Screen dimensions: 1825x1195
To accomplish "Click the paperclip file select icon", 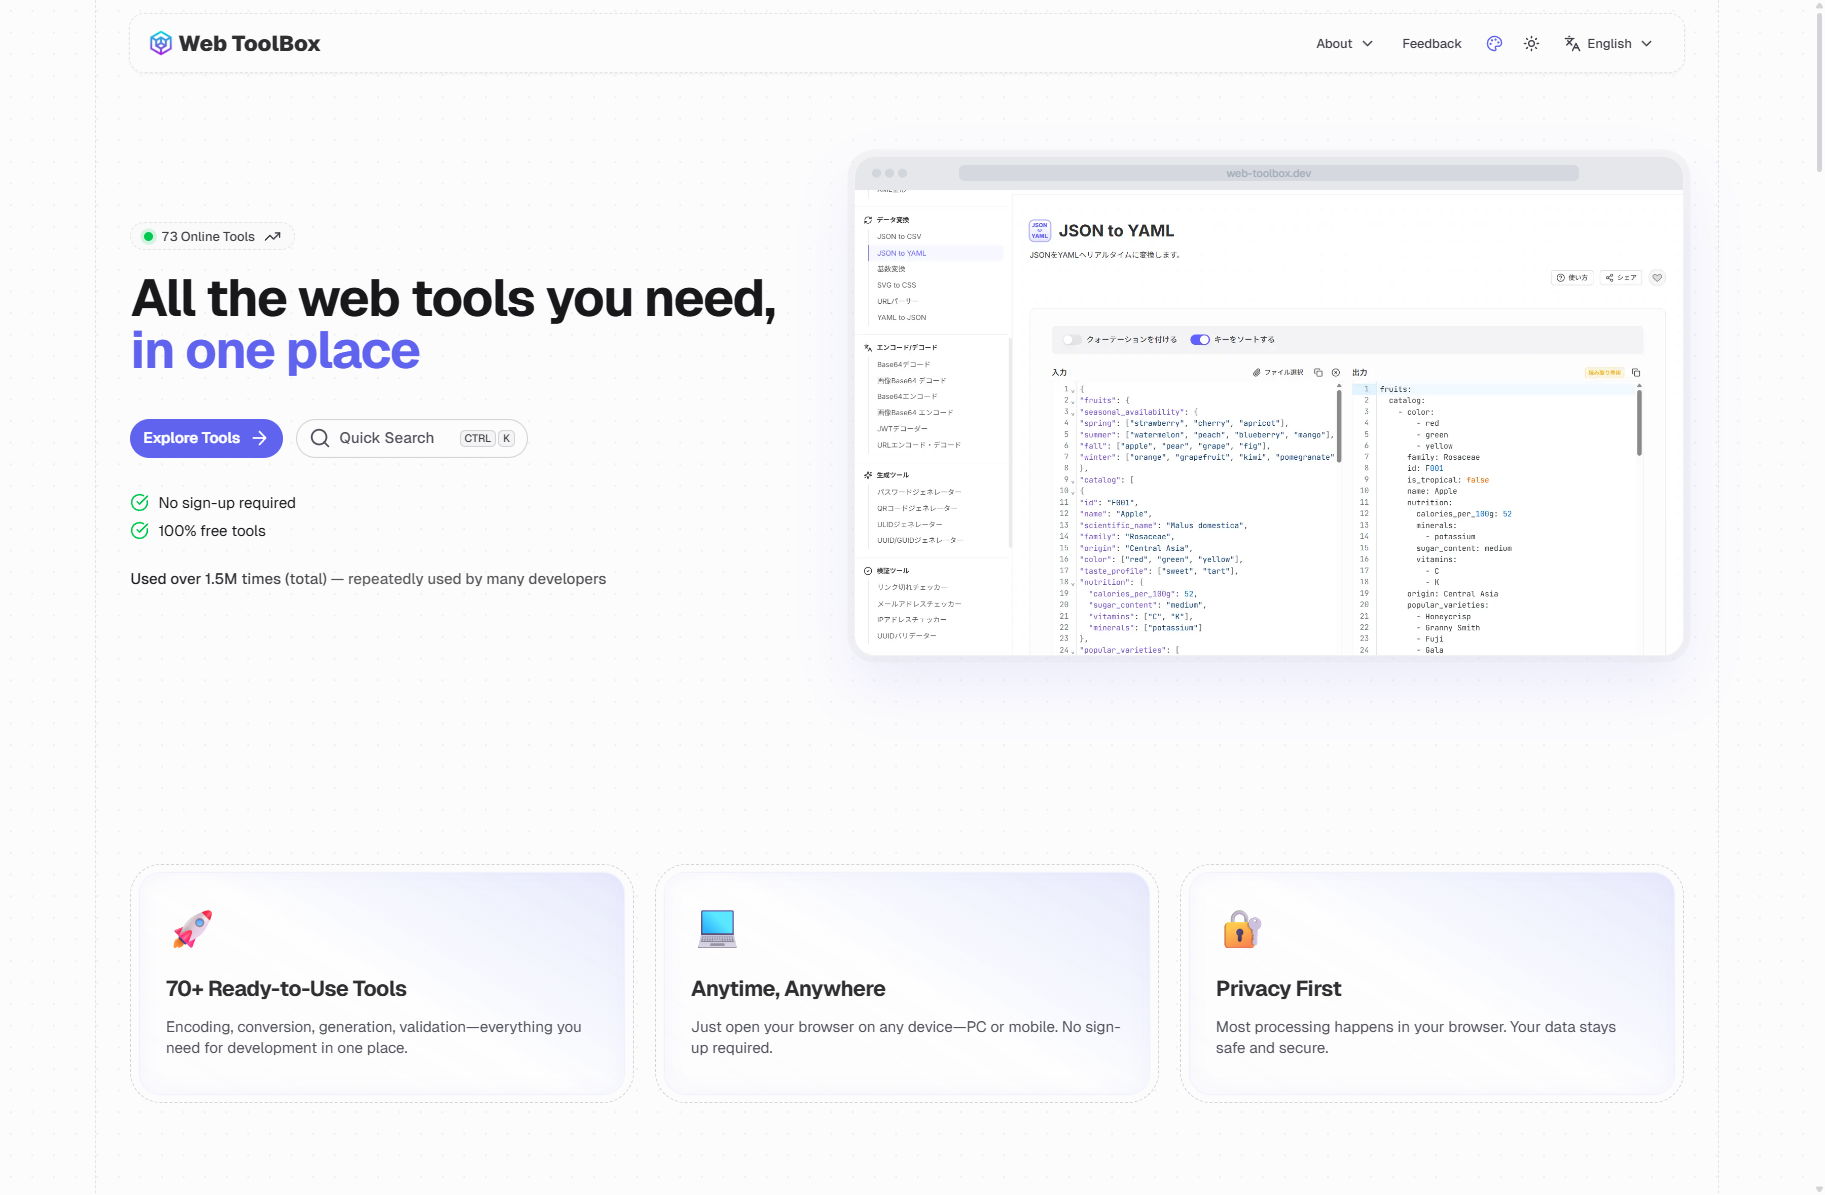I will (1257, 372).
